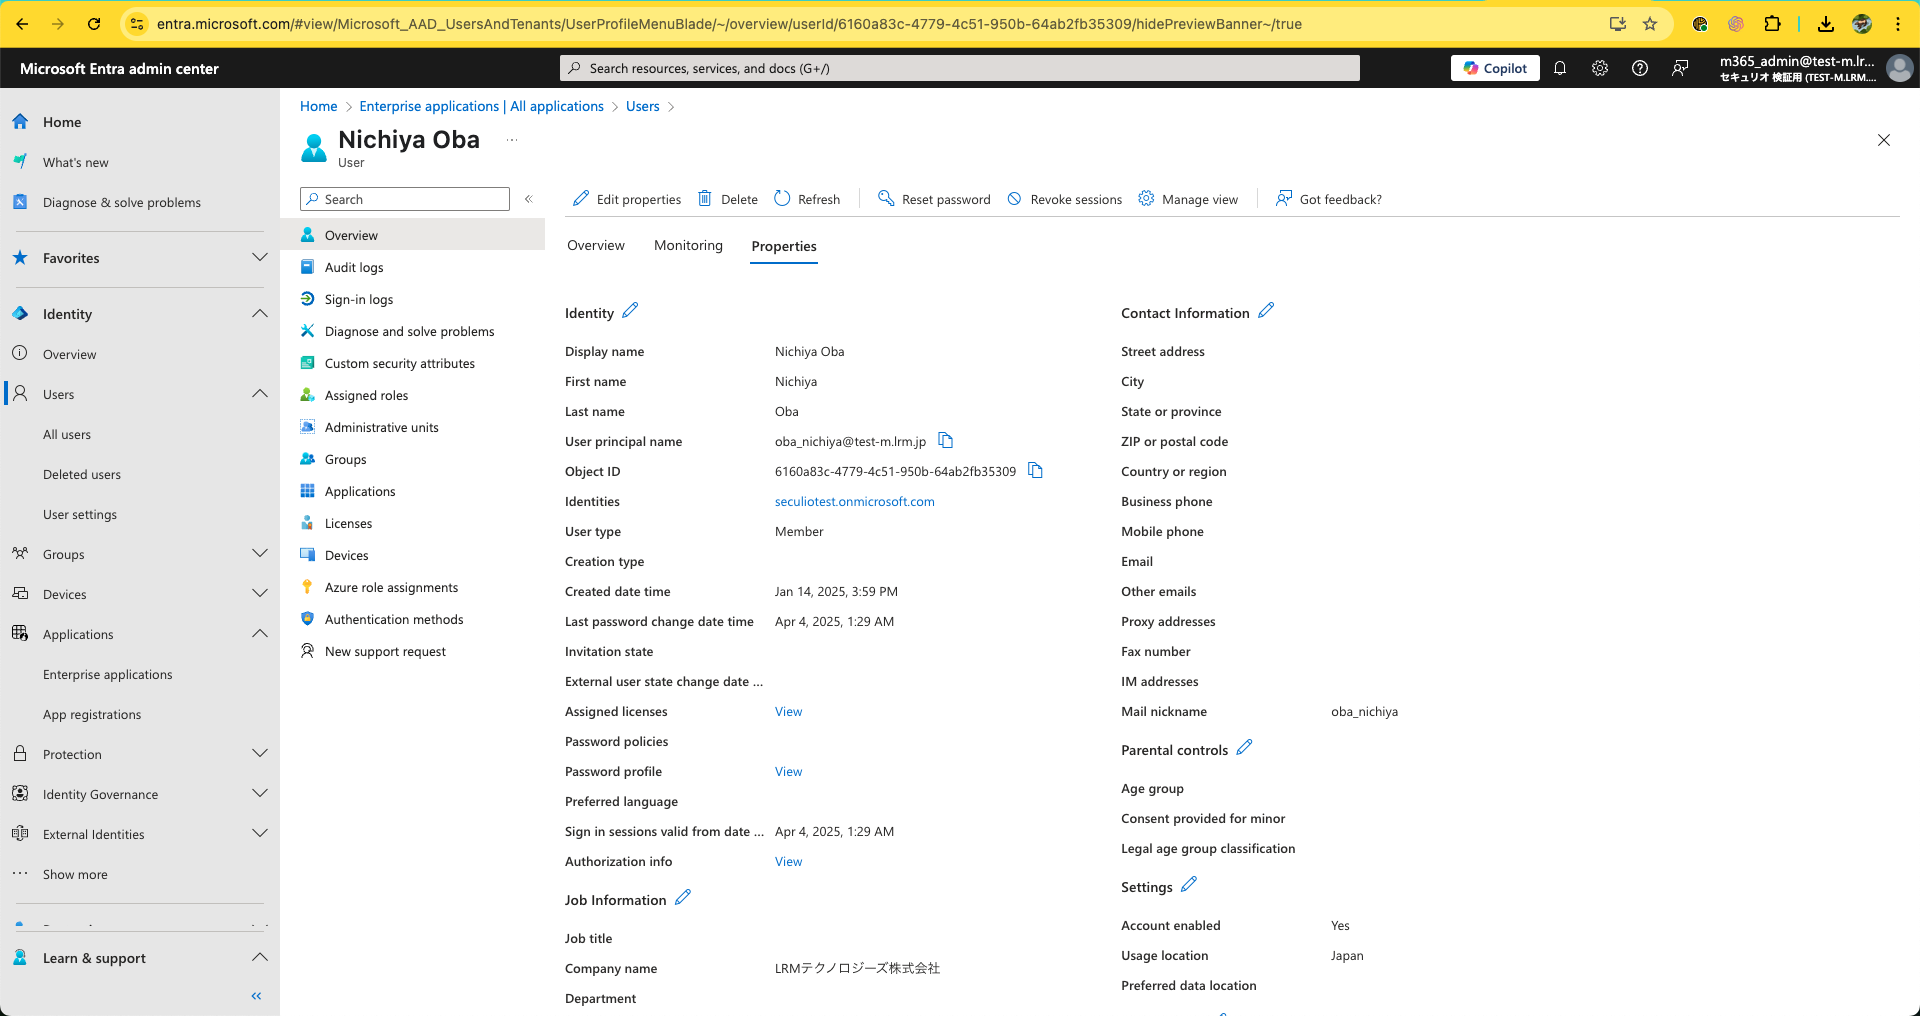Open the more options ellipsis near user name
This screenshot has height=1016, width=1920.
512,140
